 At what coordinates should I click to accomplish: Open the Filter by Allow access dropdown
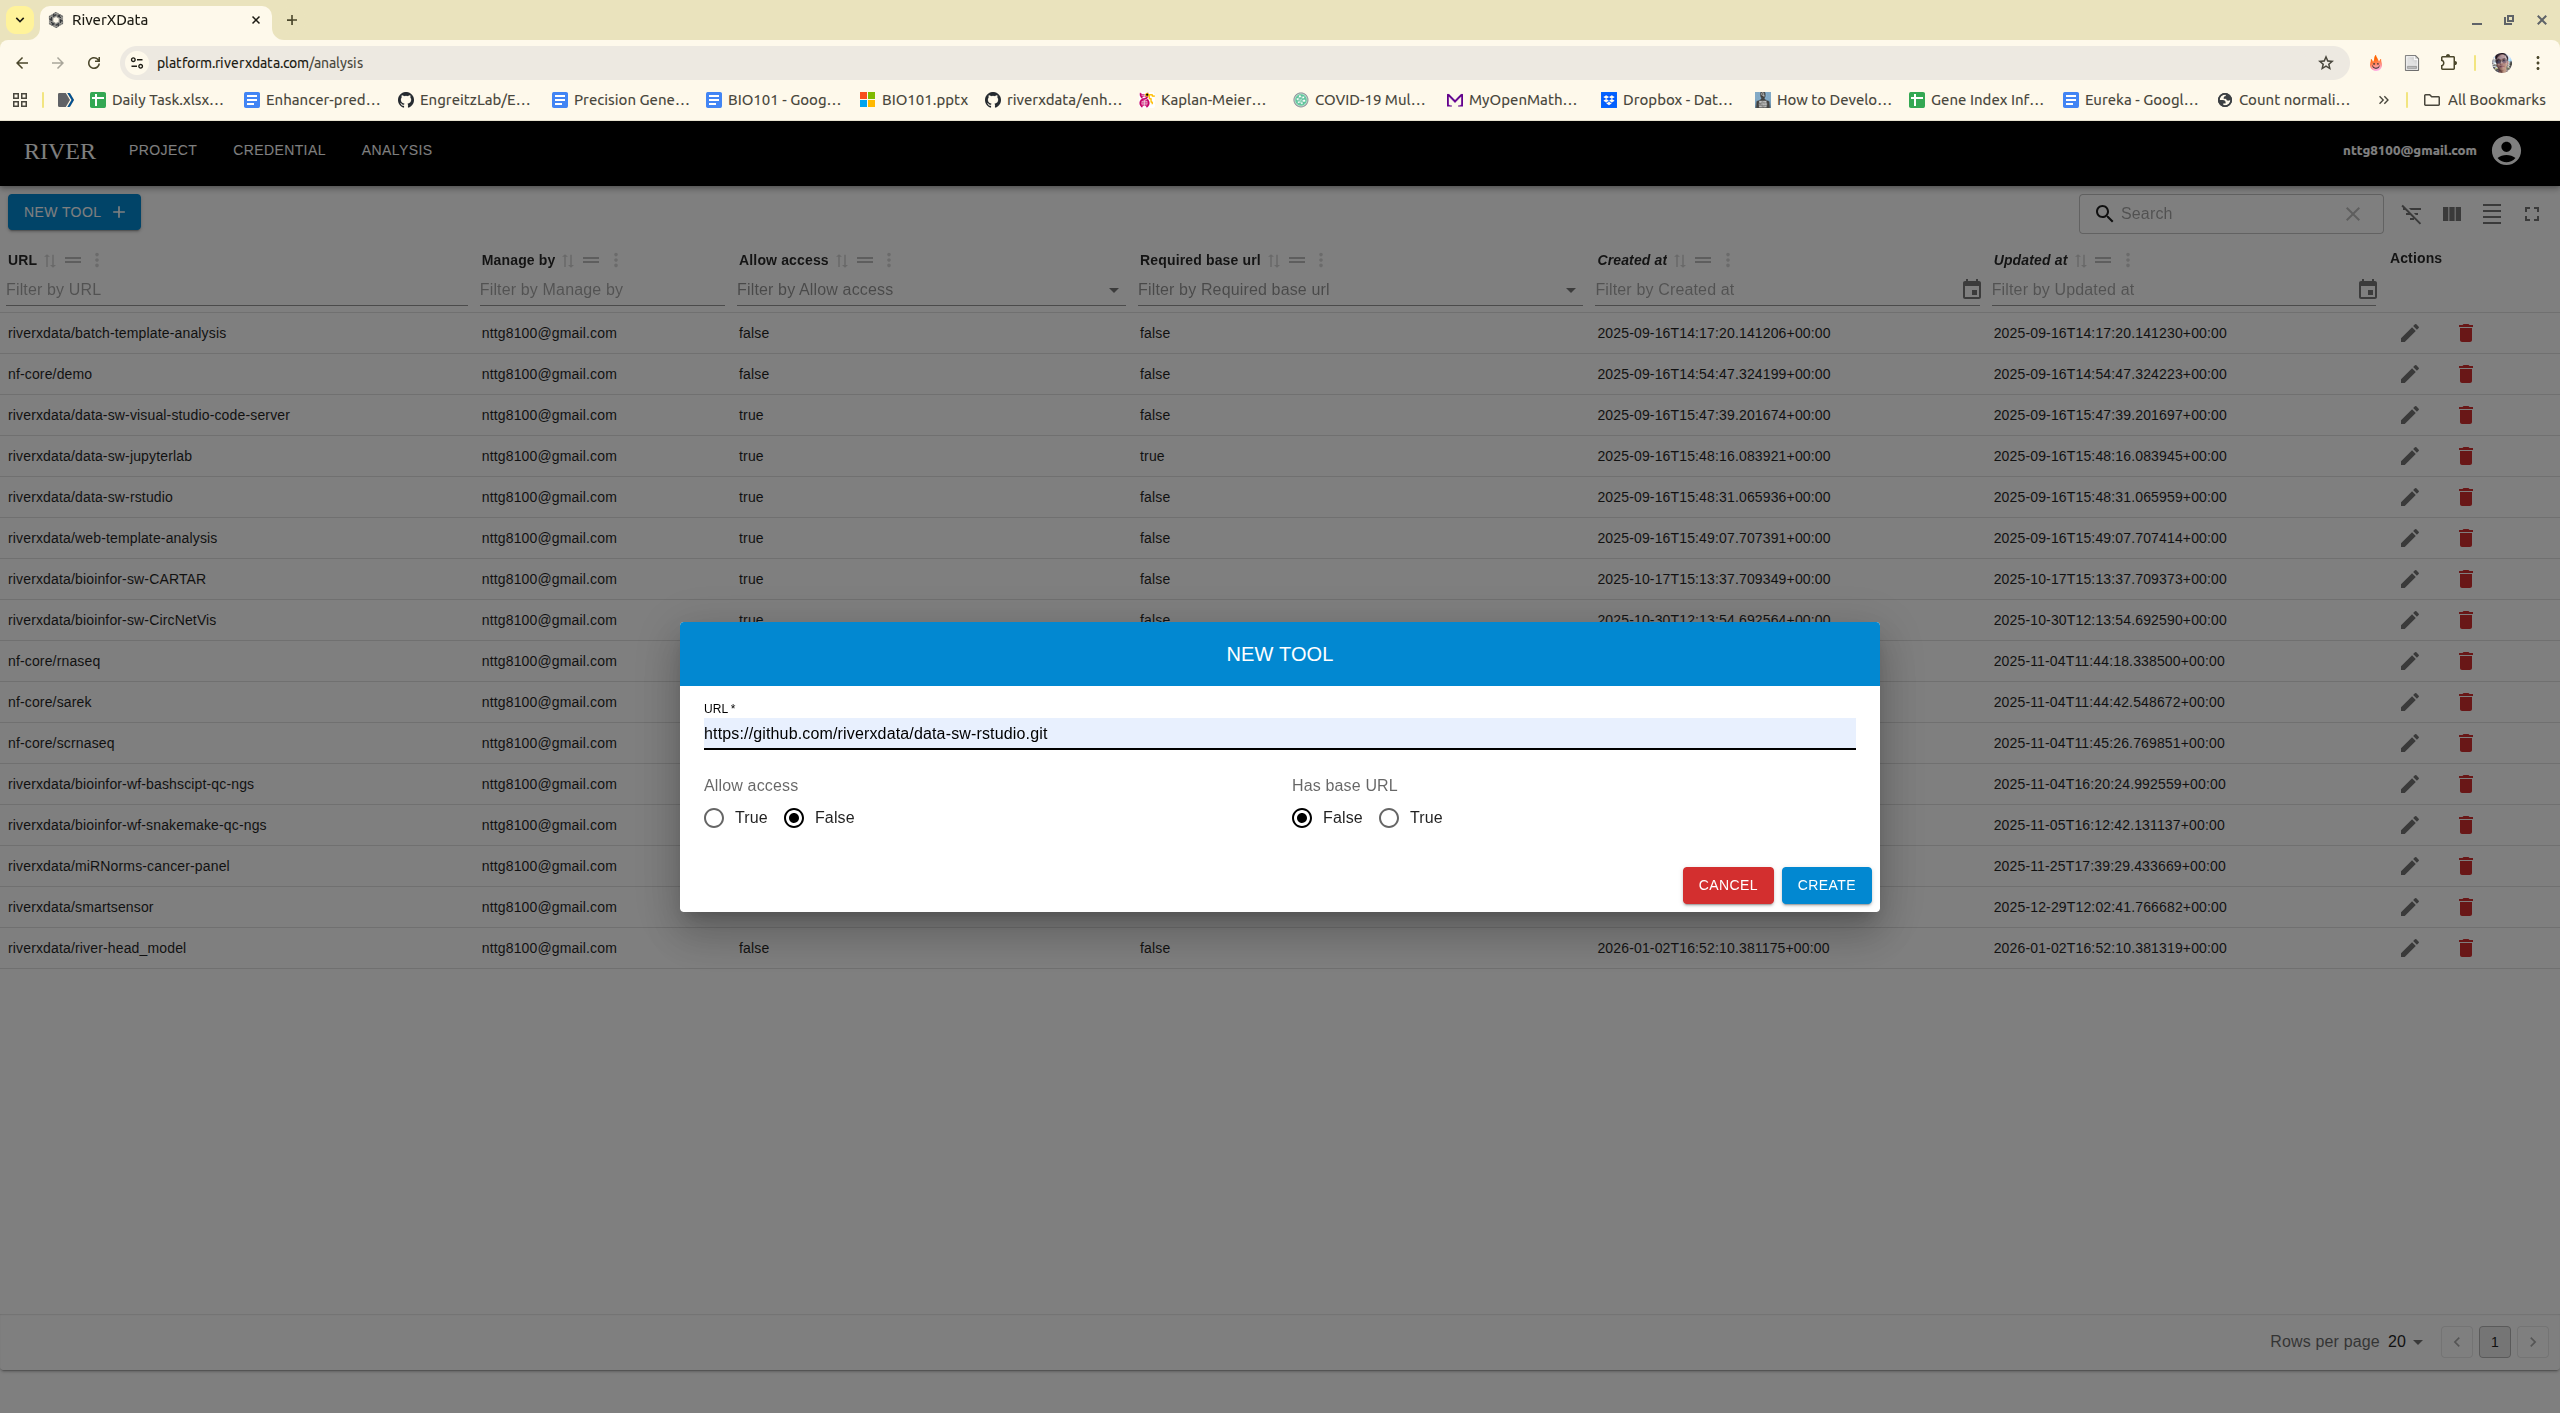1112,291
